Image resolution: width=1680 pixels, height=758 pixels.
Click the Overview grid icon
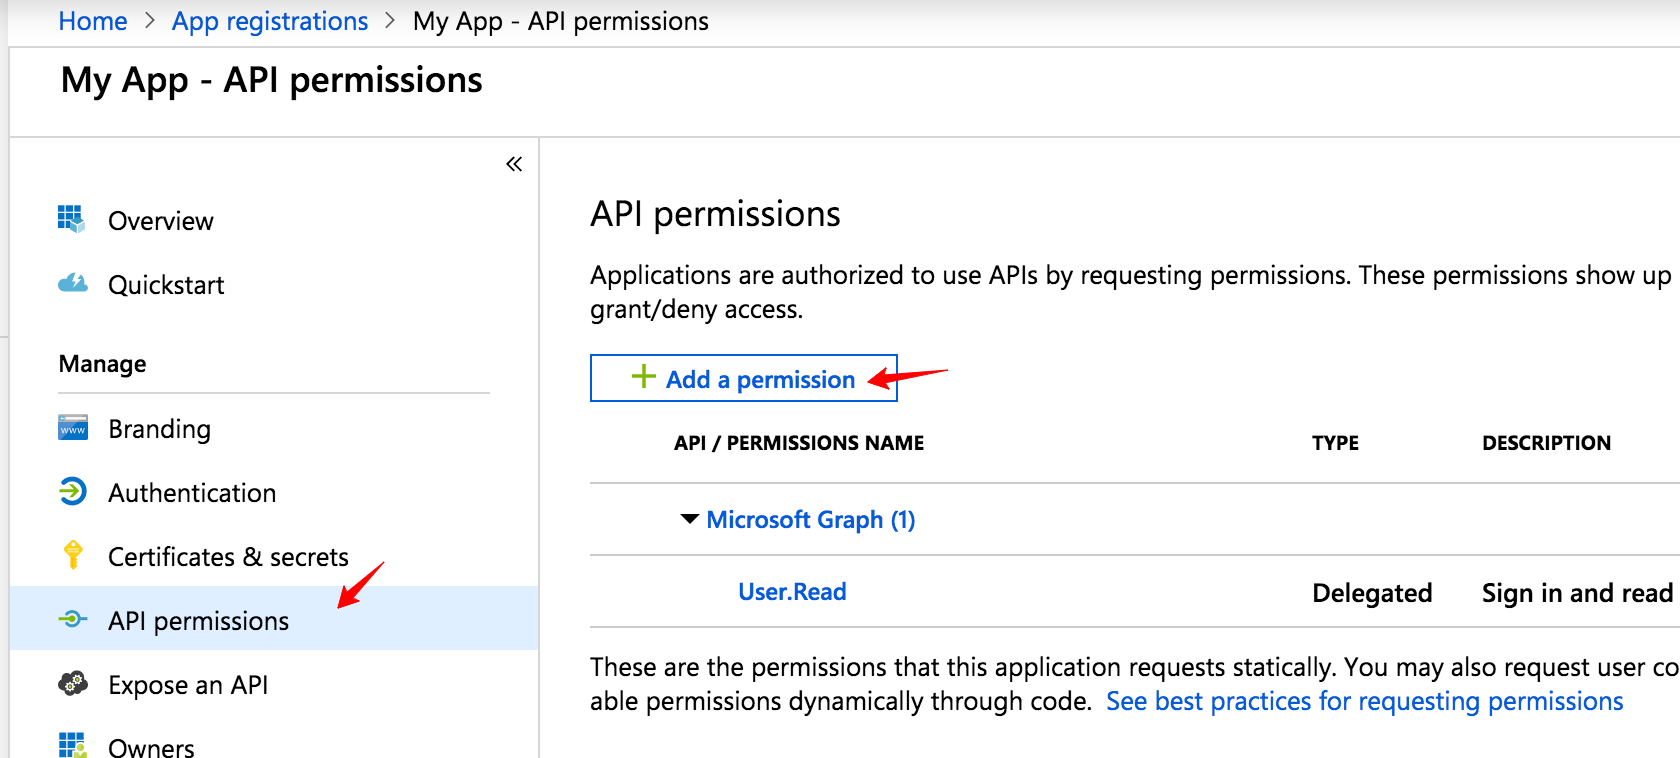71,219
